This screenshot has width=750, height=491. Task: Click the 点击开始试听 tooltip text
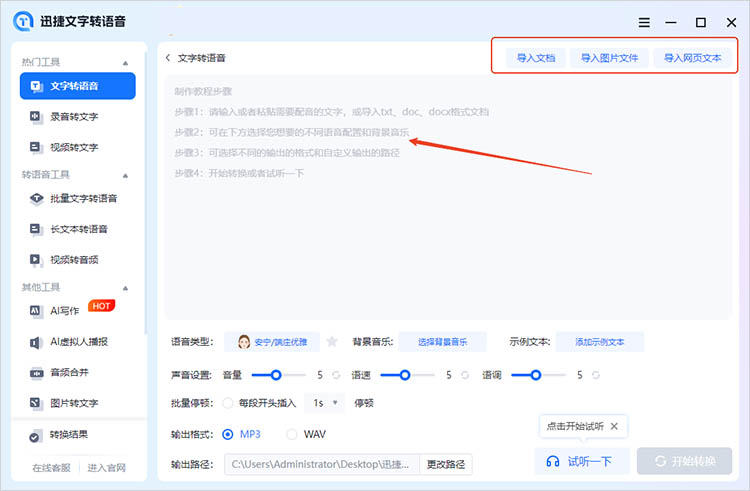(x=575, y=426)
